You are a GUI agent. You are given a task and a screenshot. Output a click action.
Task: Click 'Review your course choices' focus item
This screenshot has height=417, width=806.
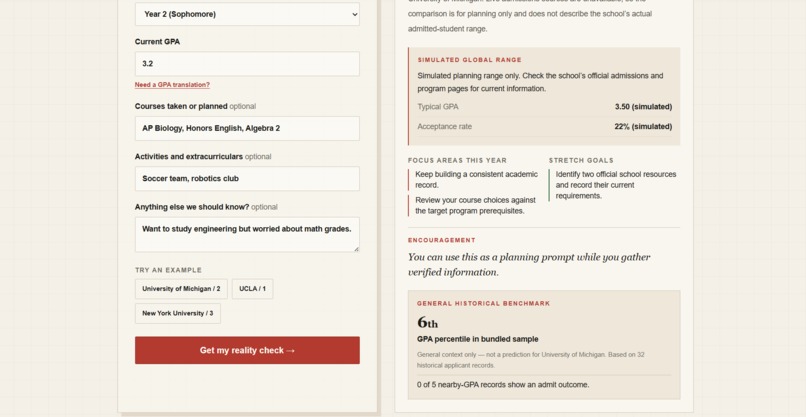tap(475, 206)
